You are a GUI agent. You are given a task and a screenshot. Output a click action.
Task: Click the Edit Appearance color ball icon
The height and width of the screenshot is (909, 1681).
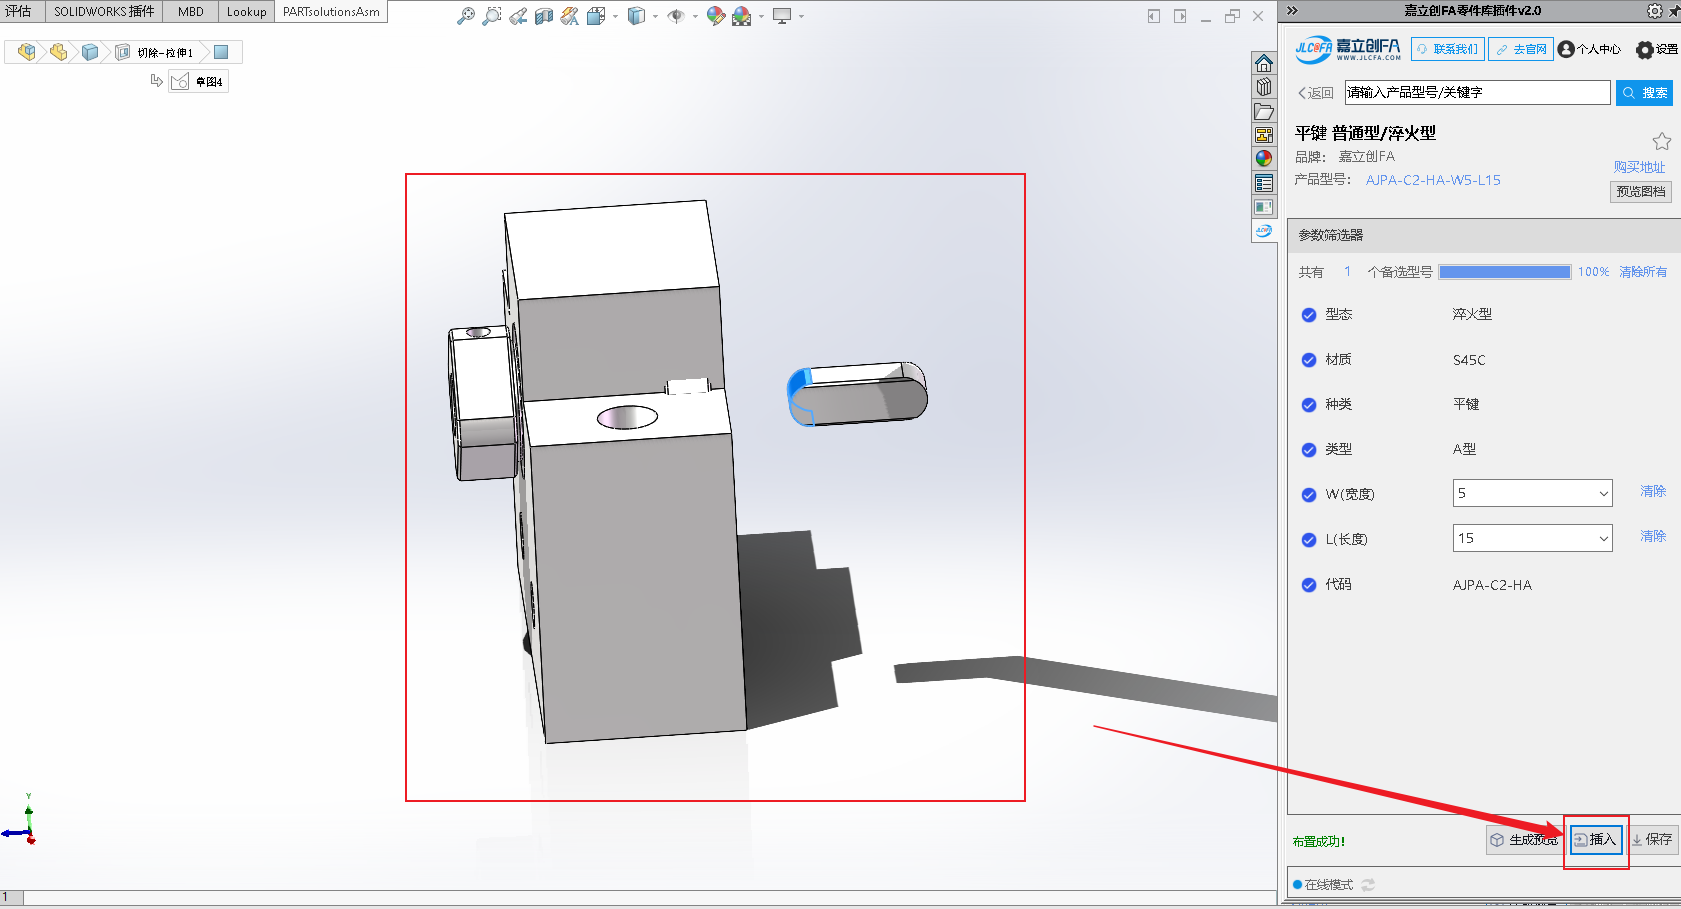pos(715,16)
